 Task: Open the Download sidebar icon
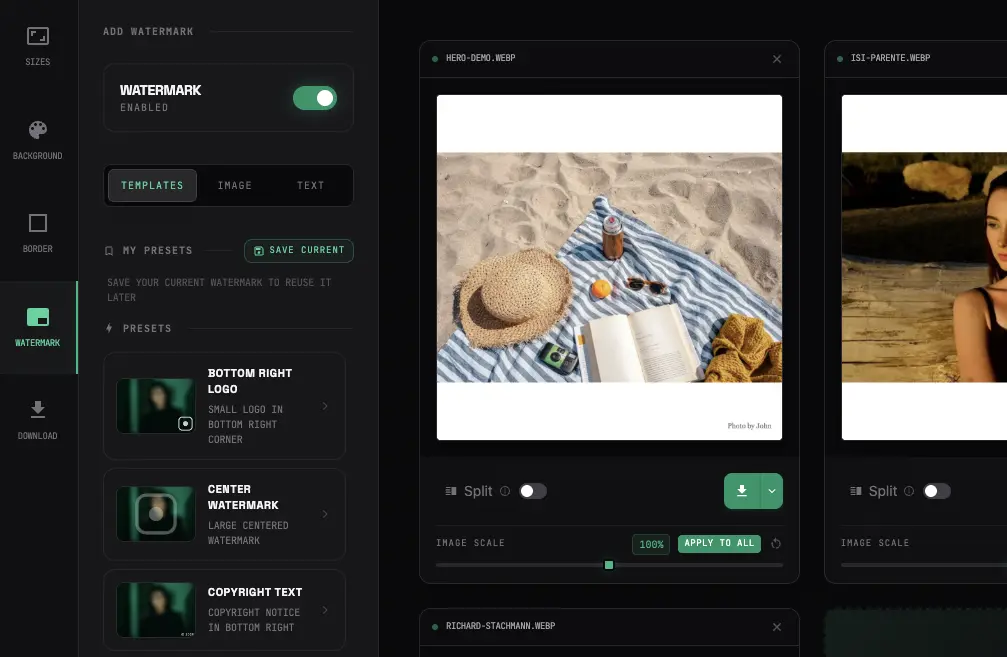tap(37, 410)
